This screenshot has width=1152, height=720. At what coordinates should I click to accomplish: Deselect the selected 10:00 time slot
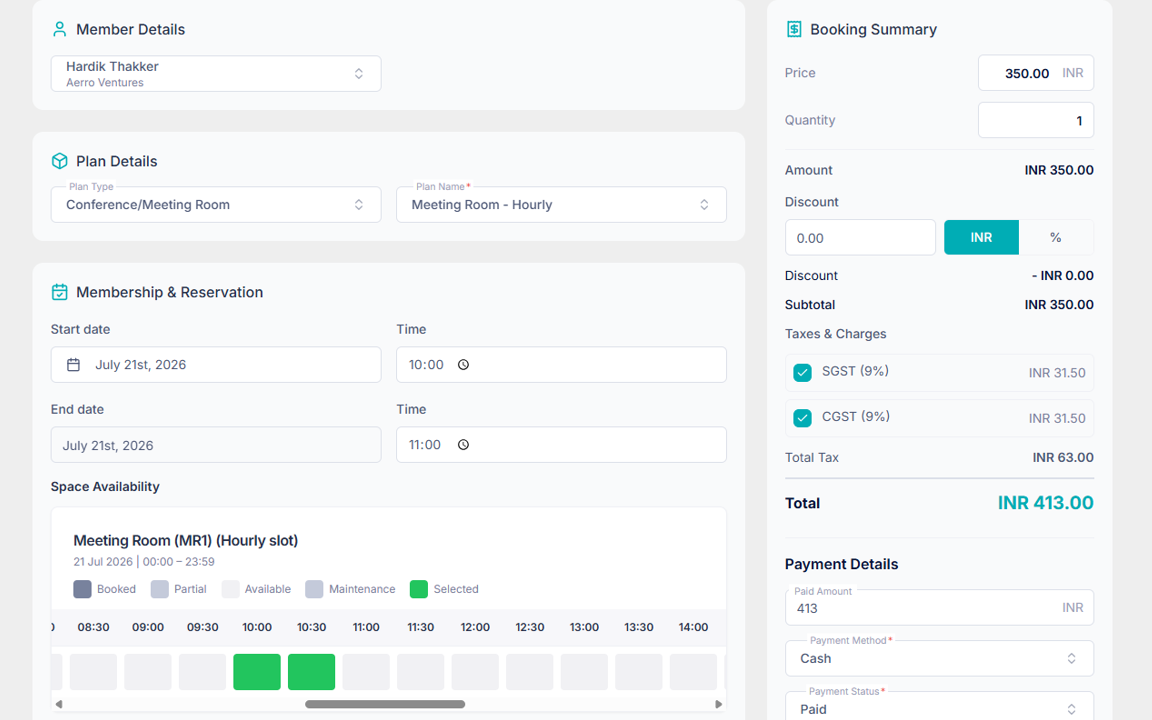coord(257,672)
